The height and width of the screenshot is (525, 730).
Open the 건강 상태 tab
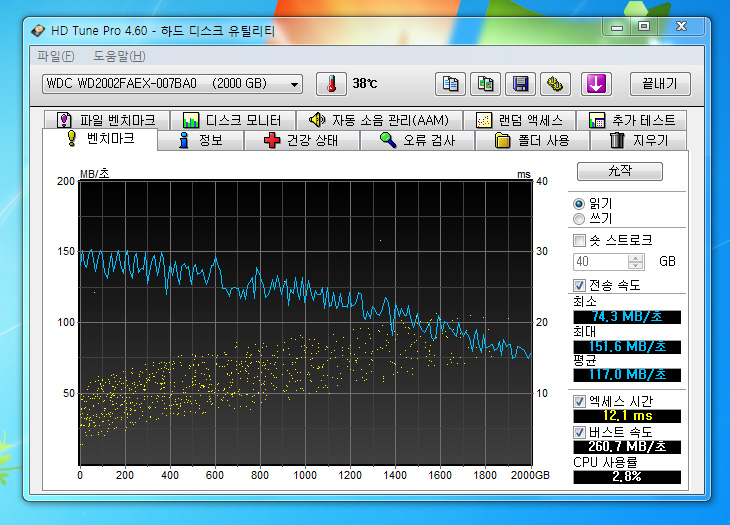pos(302,140)
